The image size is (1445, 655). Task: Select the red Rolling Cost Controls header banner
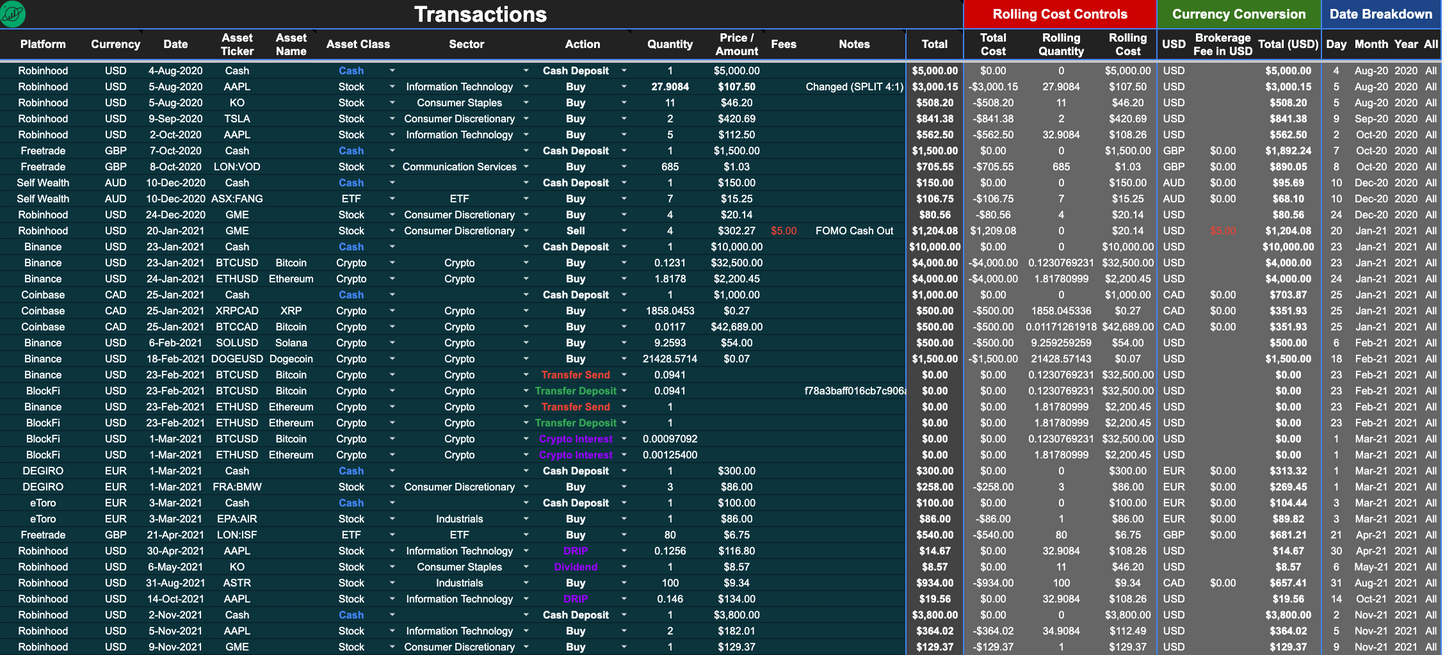[x=1060, y=14]
